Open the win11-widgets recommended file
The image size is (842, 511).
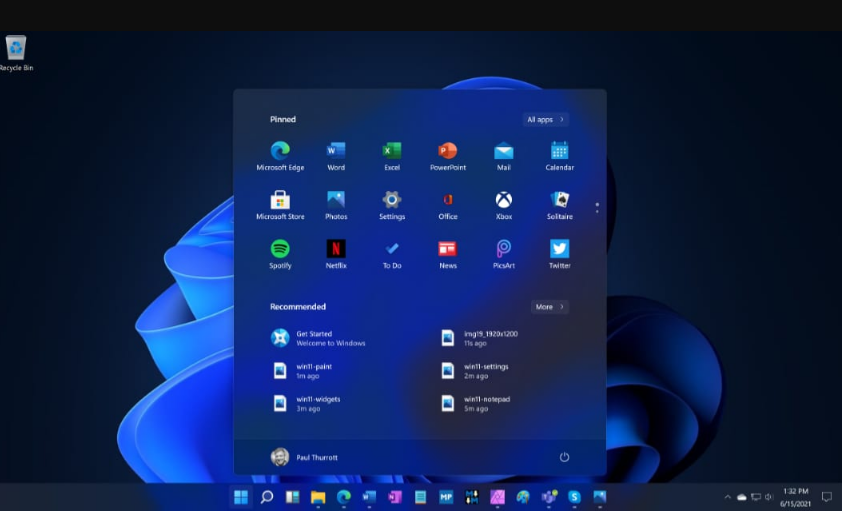pos(306,404)
